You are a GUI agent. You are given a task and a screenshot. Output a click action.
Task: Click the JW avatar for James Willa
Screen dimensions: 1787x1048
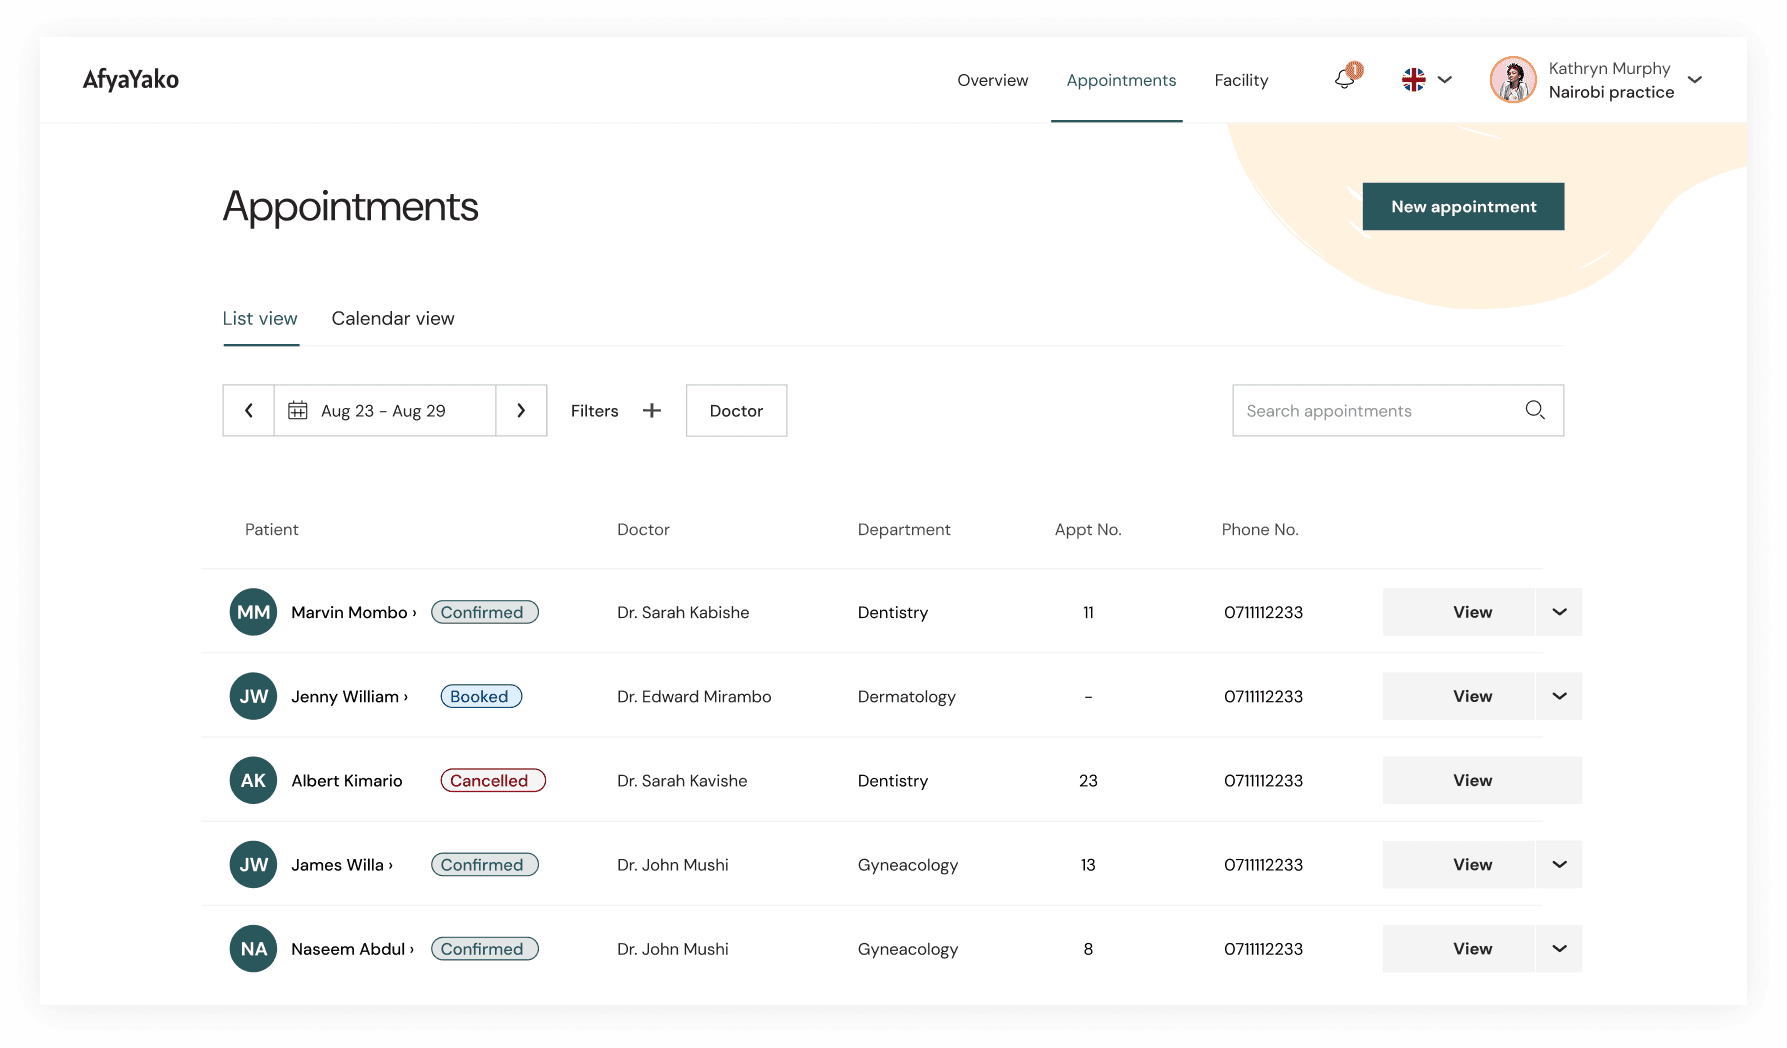(253, 864)
